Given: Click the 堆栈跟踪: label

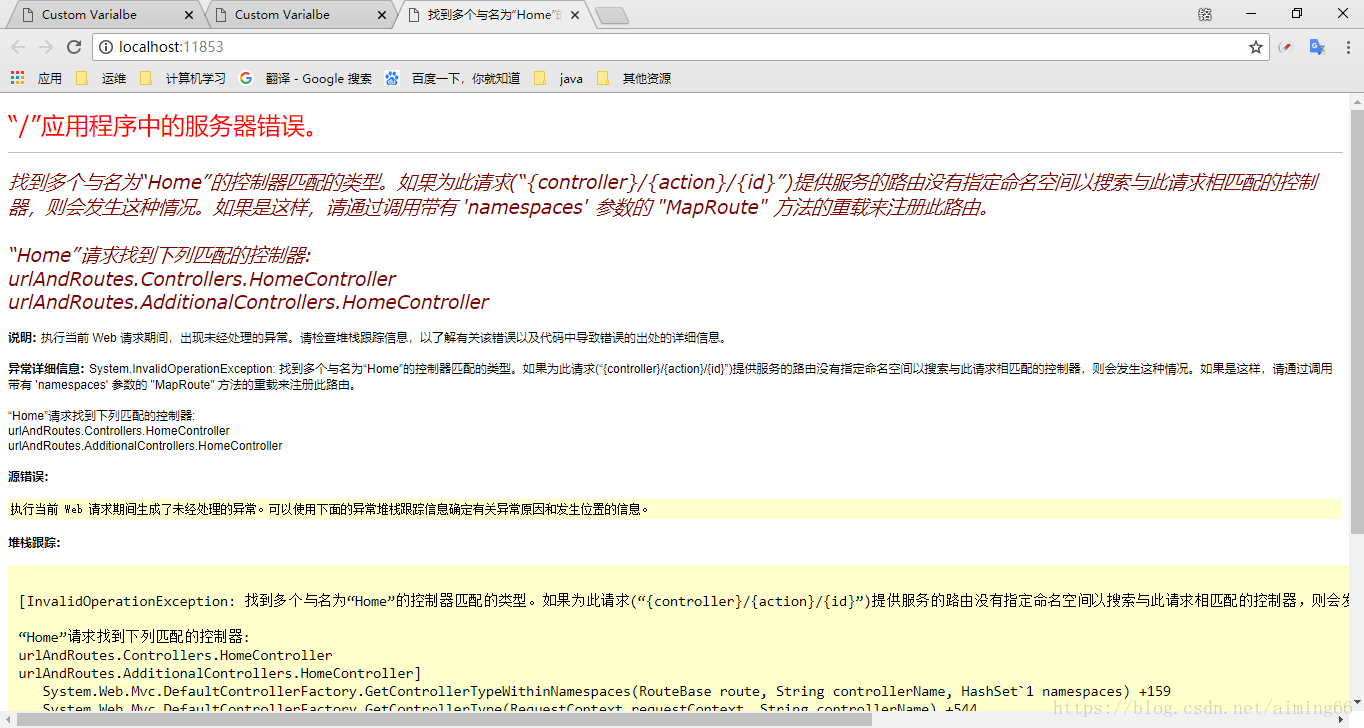Looking at the screenshot, I should click(34, 543).
